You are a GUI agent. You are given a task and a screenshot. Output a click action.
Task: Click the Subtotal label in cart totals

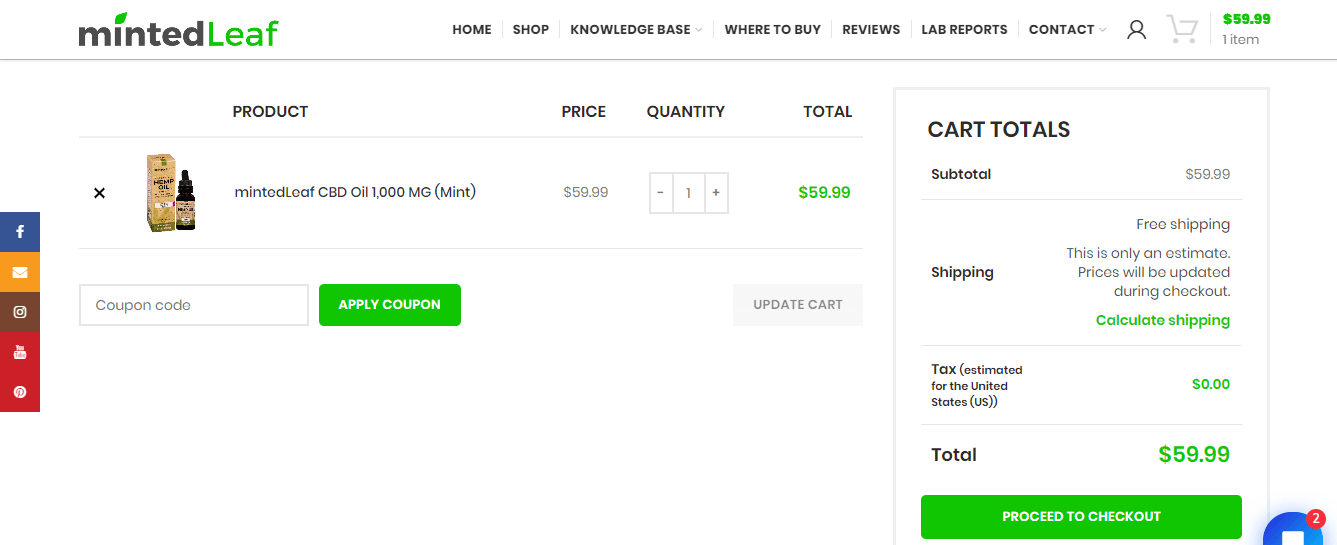coord(961,174)
